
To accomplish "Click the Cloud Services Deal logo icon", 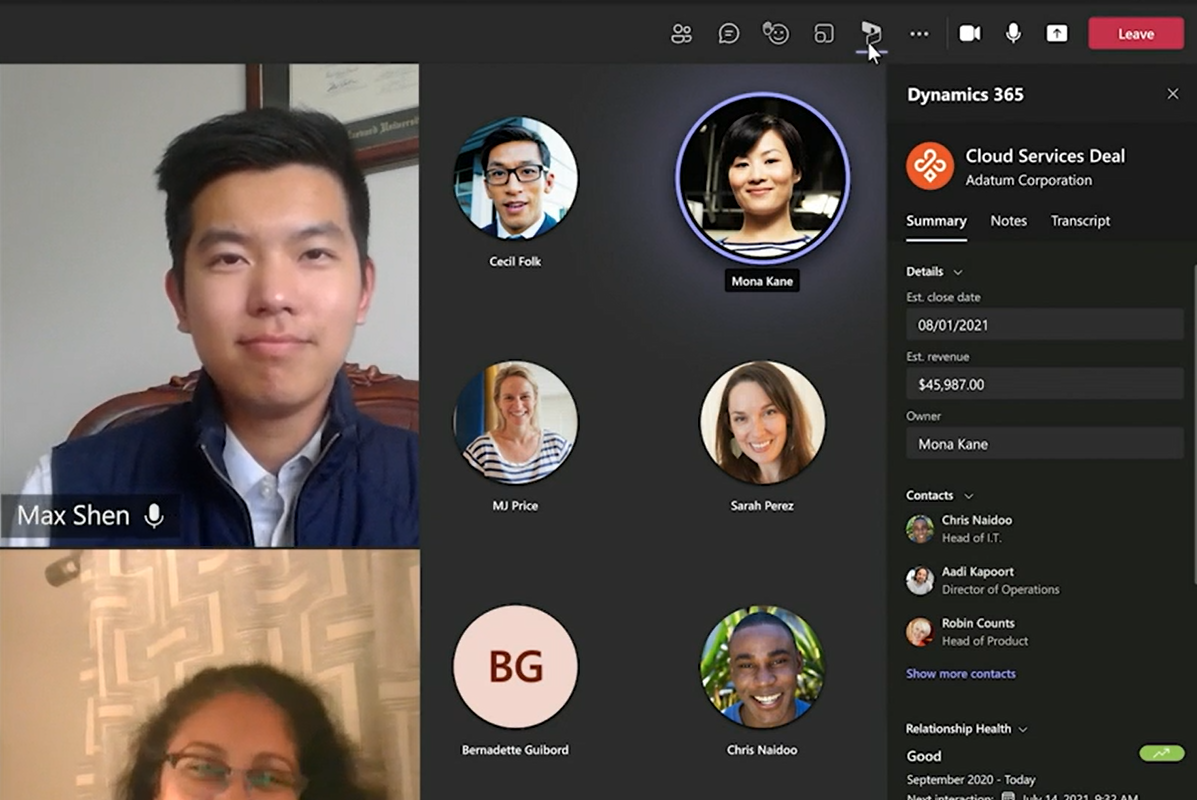I will pyautogui.click(x=930, y=166).
